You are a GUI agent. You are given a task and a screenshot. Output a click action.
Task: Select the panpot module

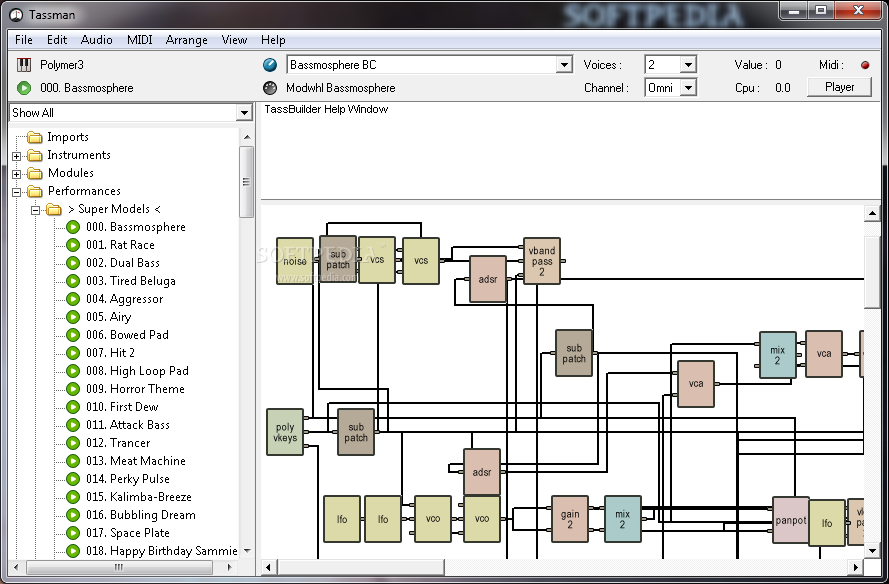pos(790,520)
